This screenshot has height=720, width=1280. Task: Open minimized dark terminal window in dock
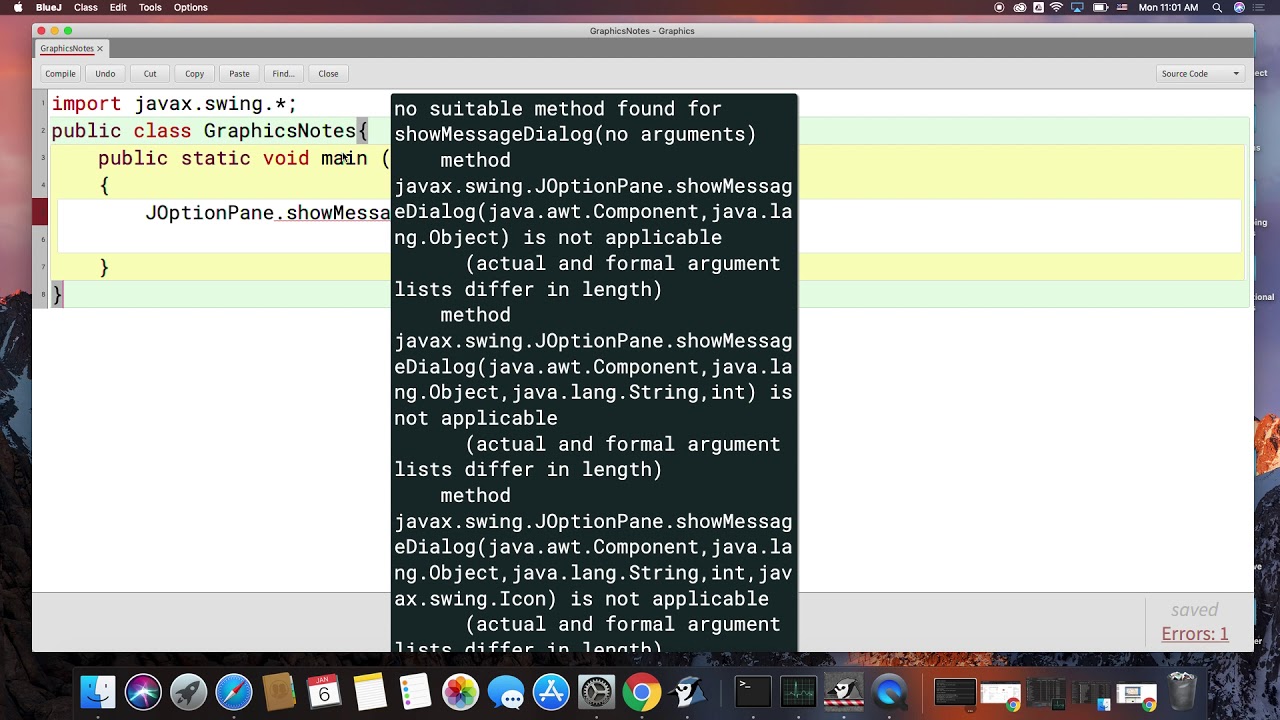tap(955, 692)
